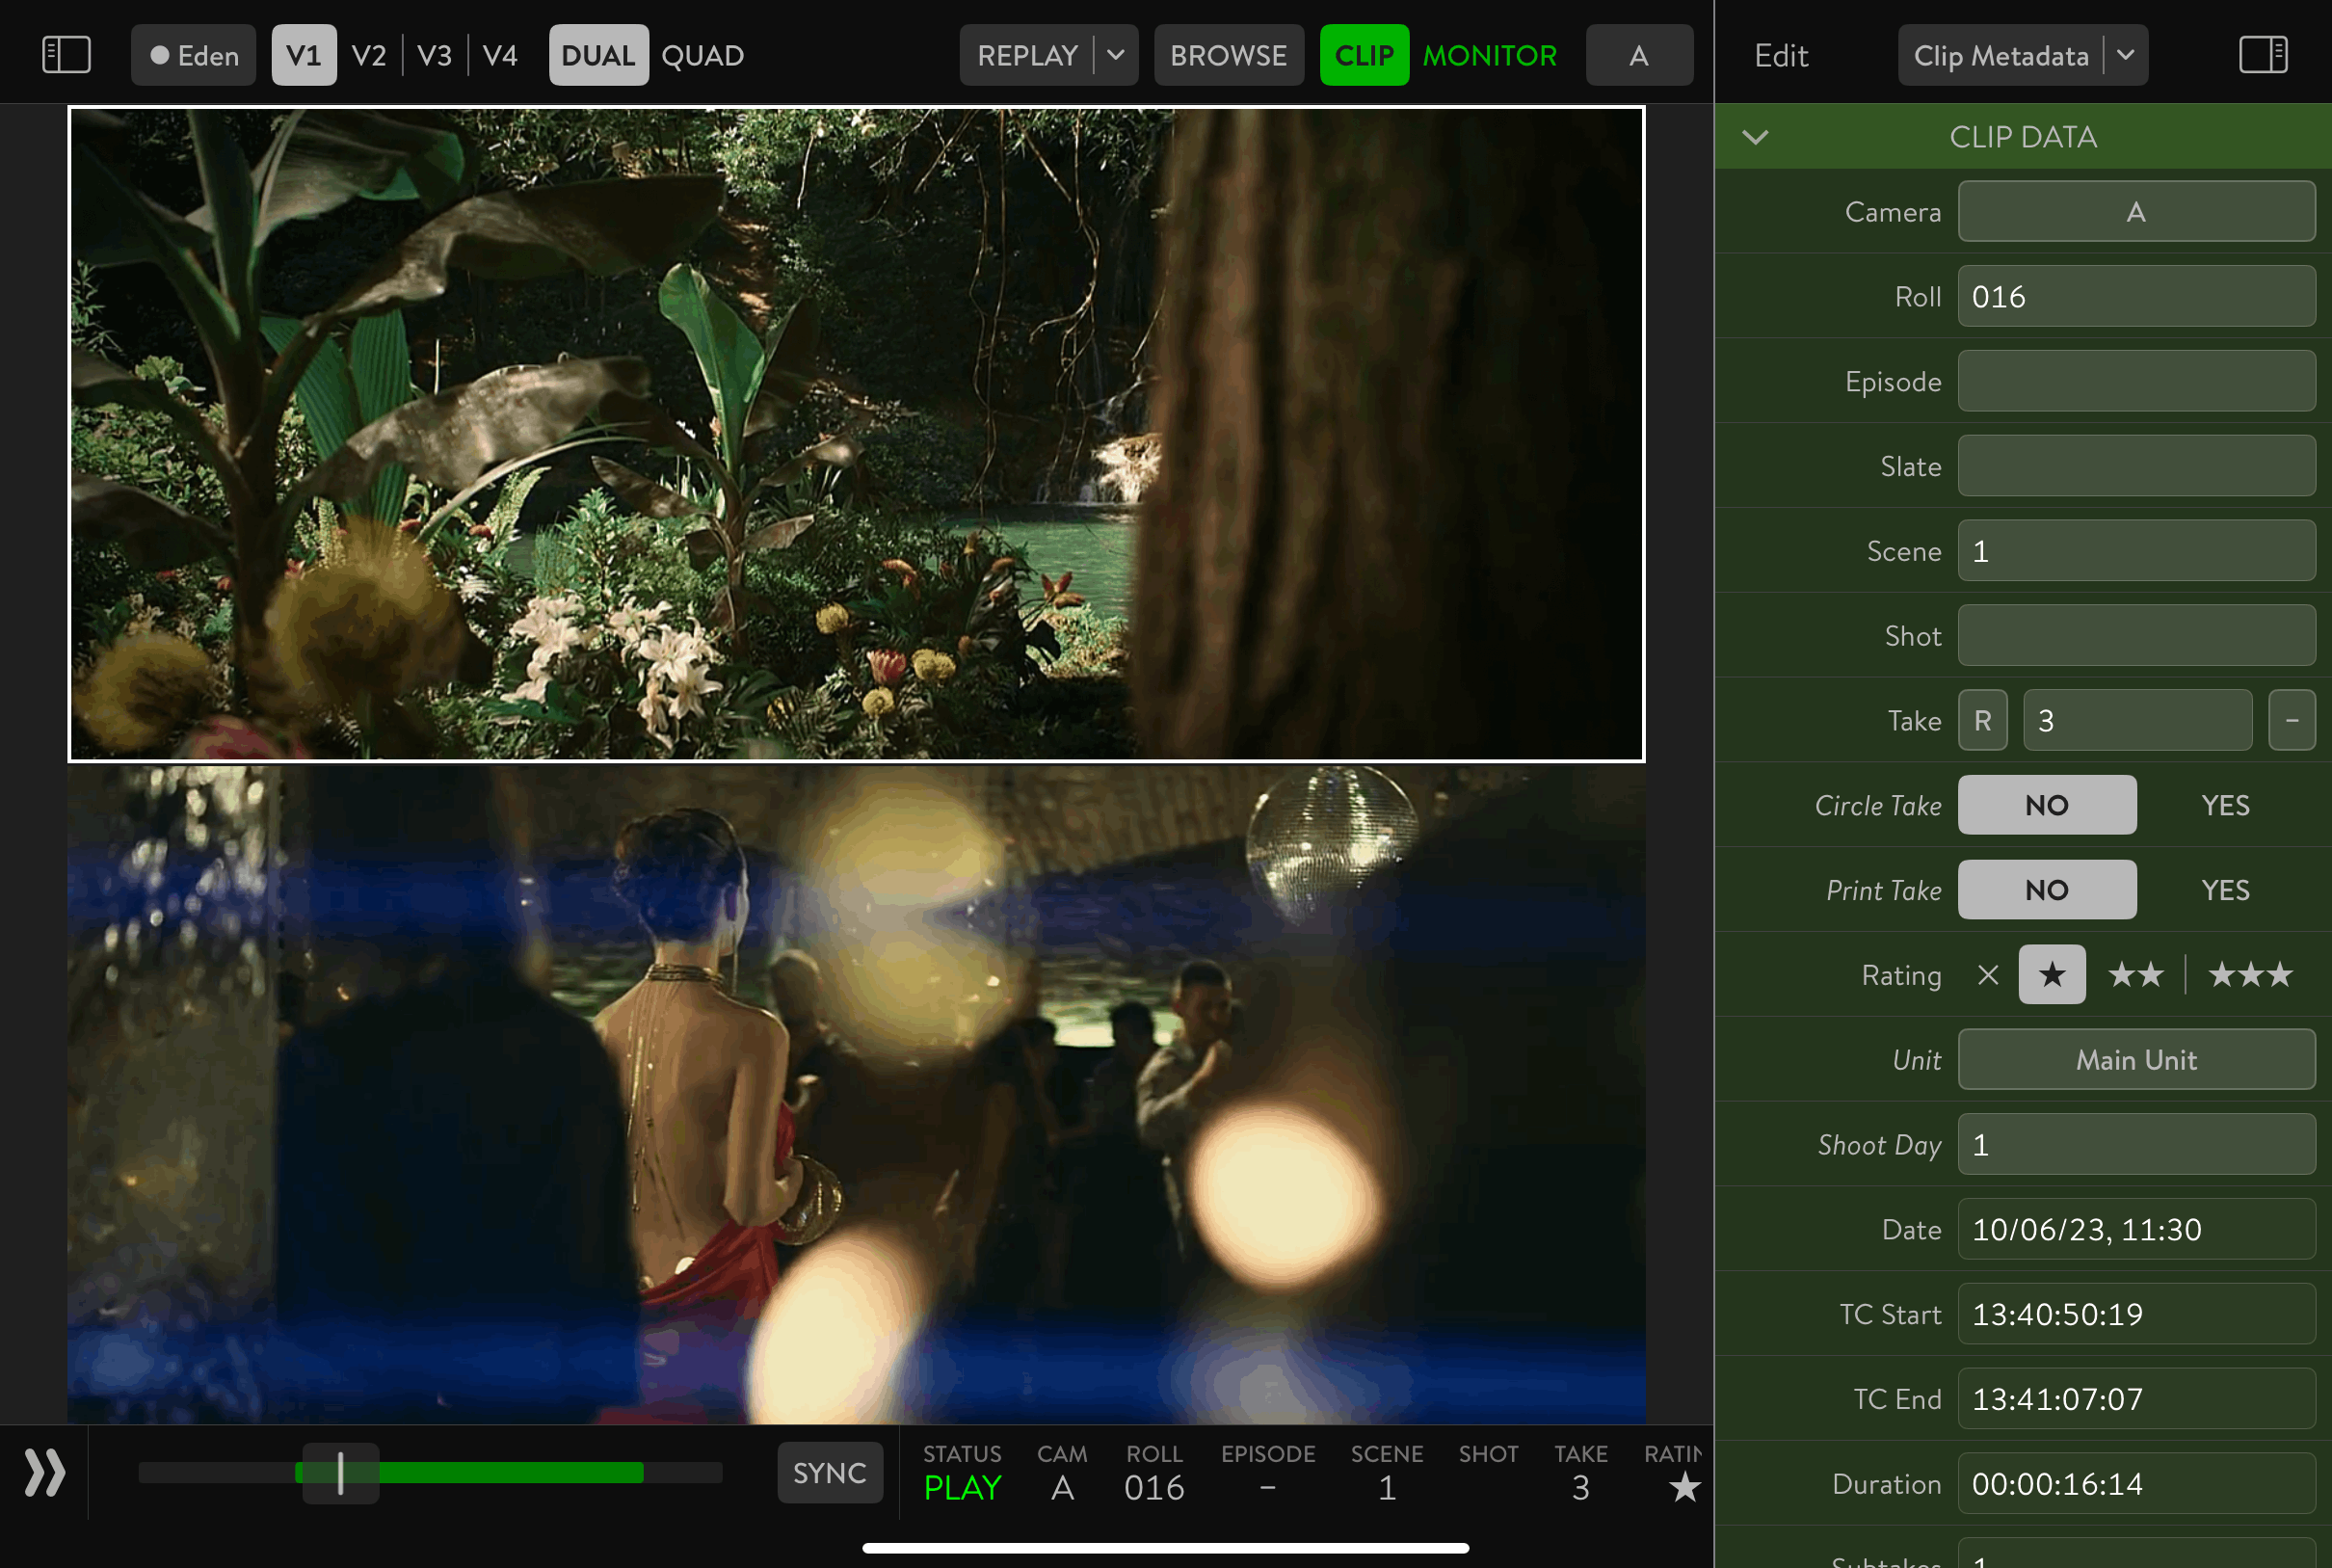Screen dimensions: 2332x1568
Task: Switch to V2 view tab
Action: (x=368, y=55)
